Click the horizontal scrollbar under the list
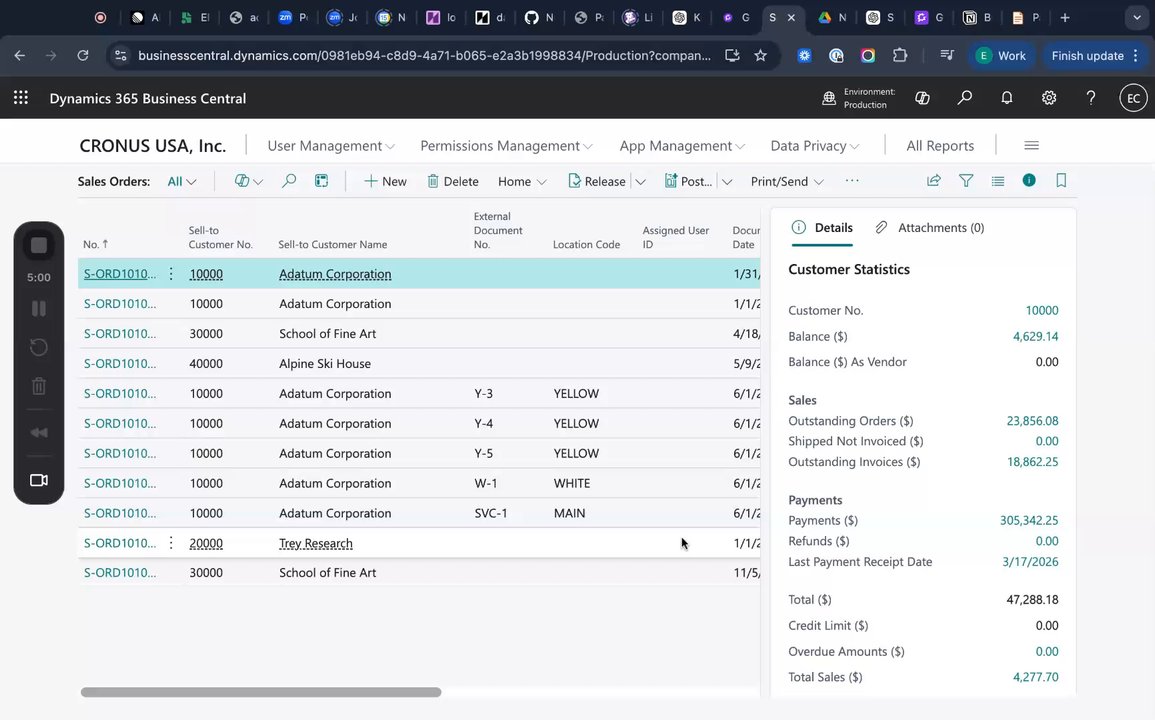This screenshot has height=720, width=1155. pyautogui.click(x=261, y=692)
